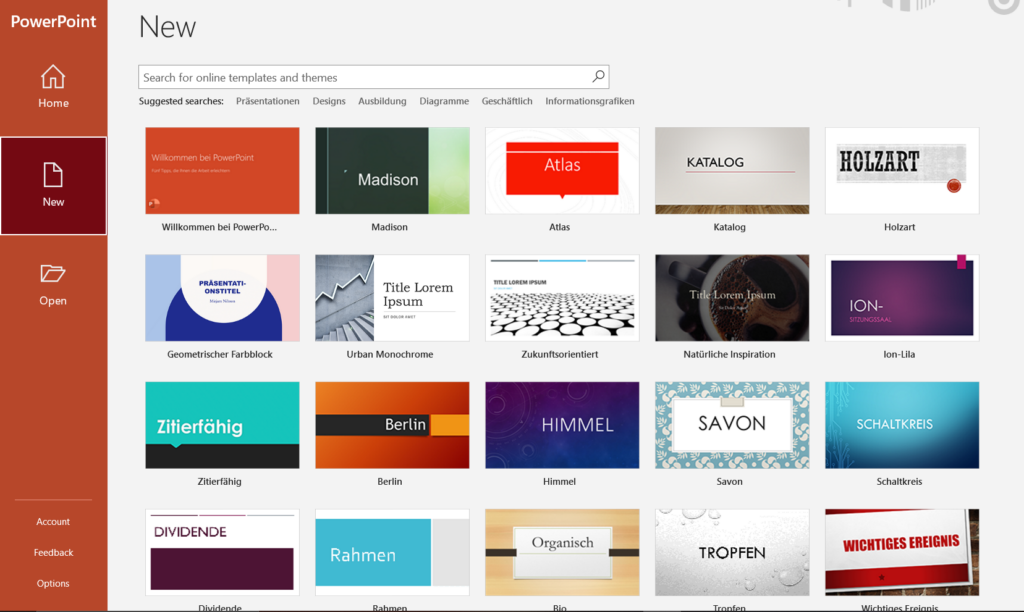Select Diagramme suggested search

[x=444, y=101]
